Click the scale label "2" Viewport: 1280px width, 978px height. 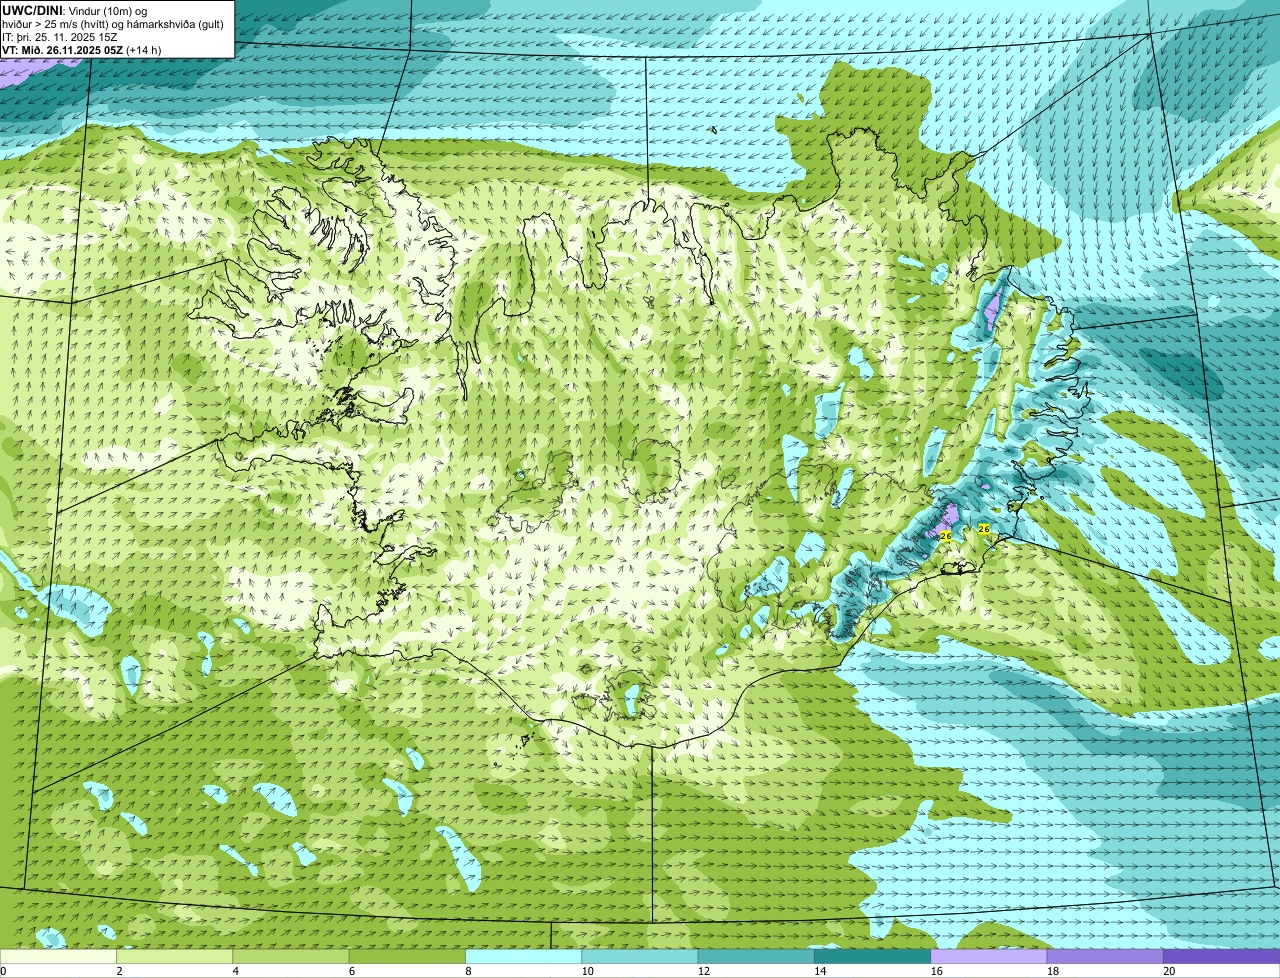119,971
